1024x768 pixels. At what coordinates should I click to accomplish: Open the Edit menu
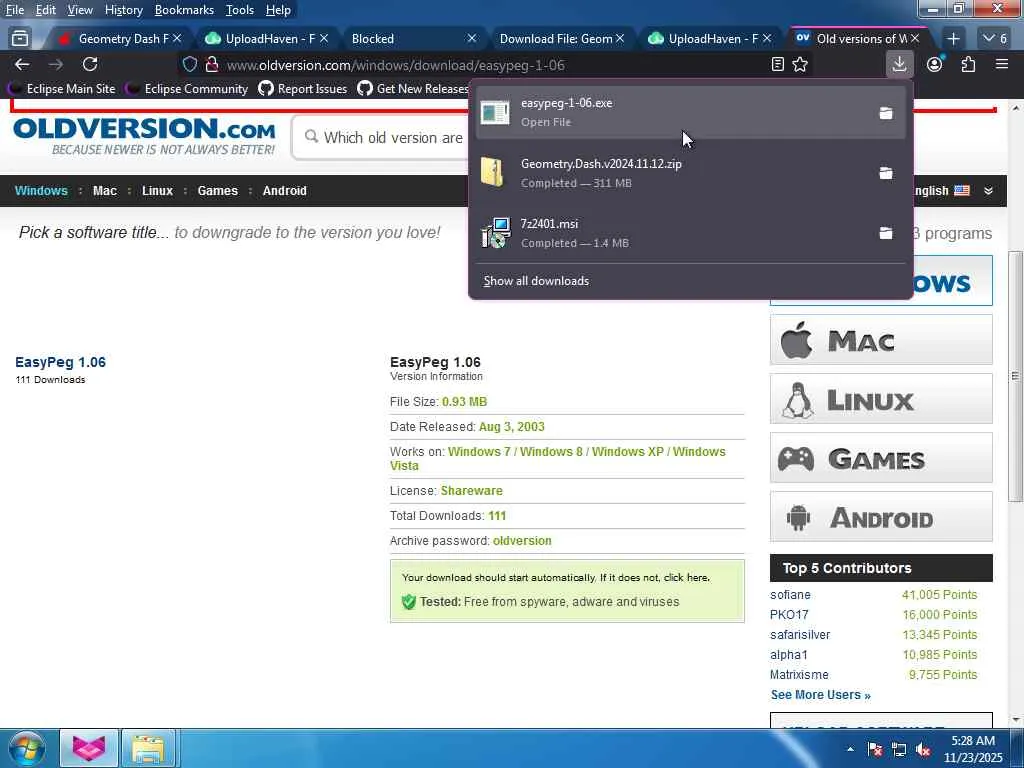(46, 10)
